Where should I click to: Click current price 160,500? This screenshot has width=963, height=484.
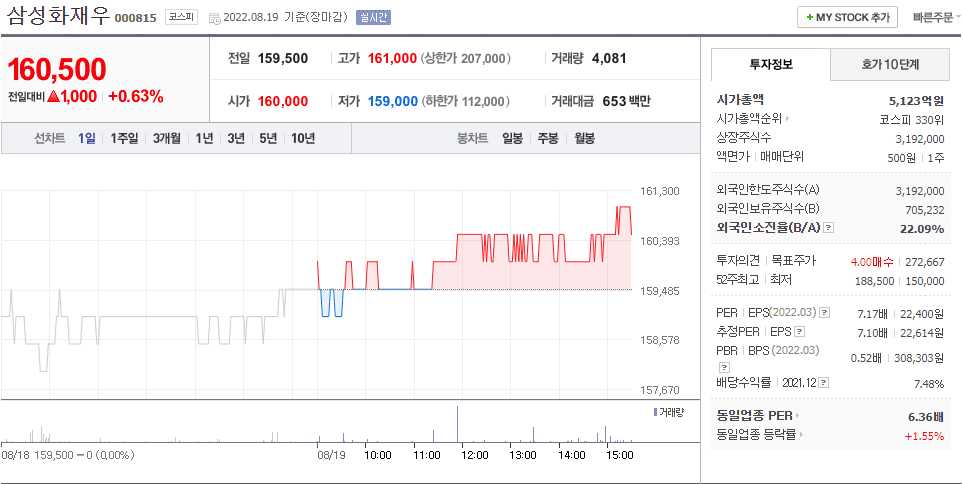(57, 69)
